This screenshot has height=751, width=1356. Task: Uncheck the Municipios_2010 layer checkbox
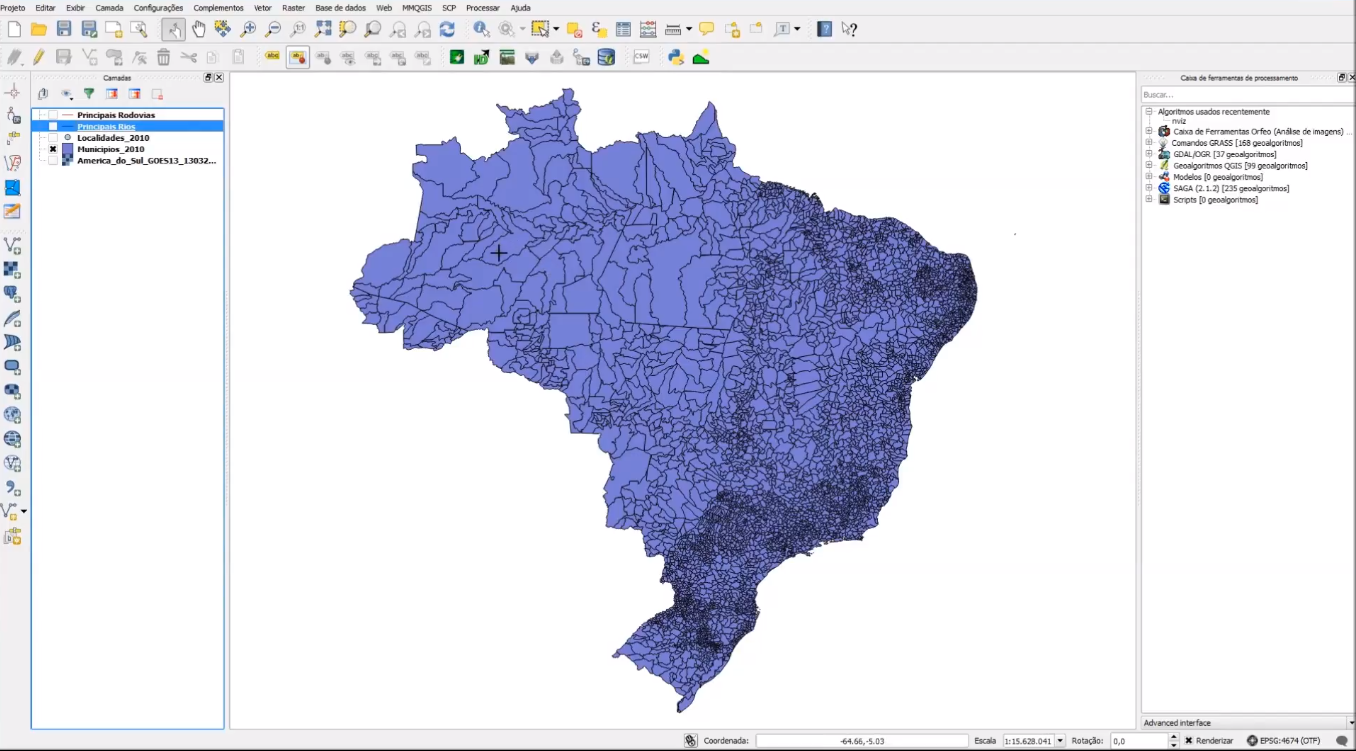53,148
